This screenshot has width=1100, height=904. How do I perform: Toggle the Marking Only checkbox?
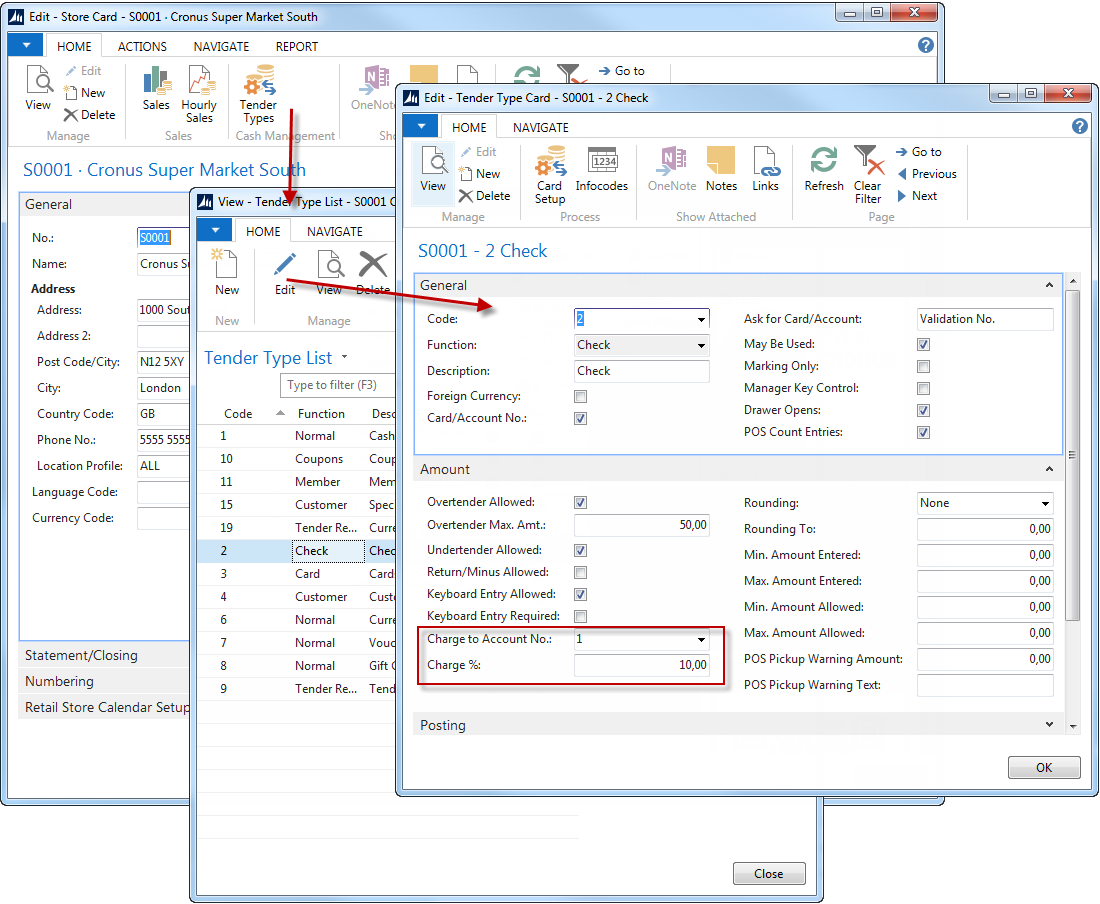[x=924, y=367]
